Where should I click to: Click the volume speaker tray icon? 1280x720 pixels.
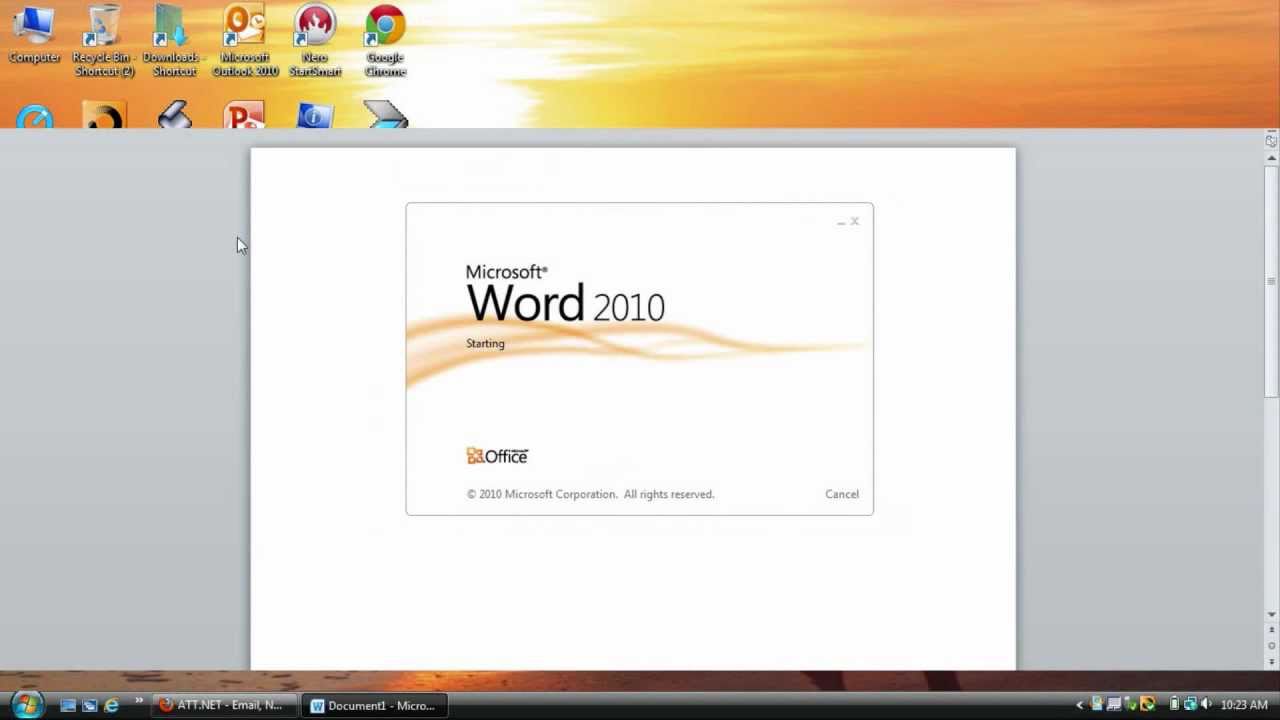(1206, 704)
